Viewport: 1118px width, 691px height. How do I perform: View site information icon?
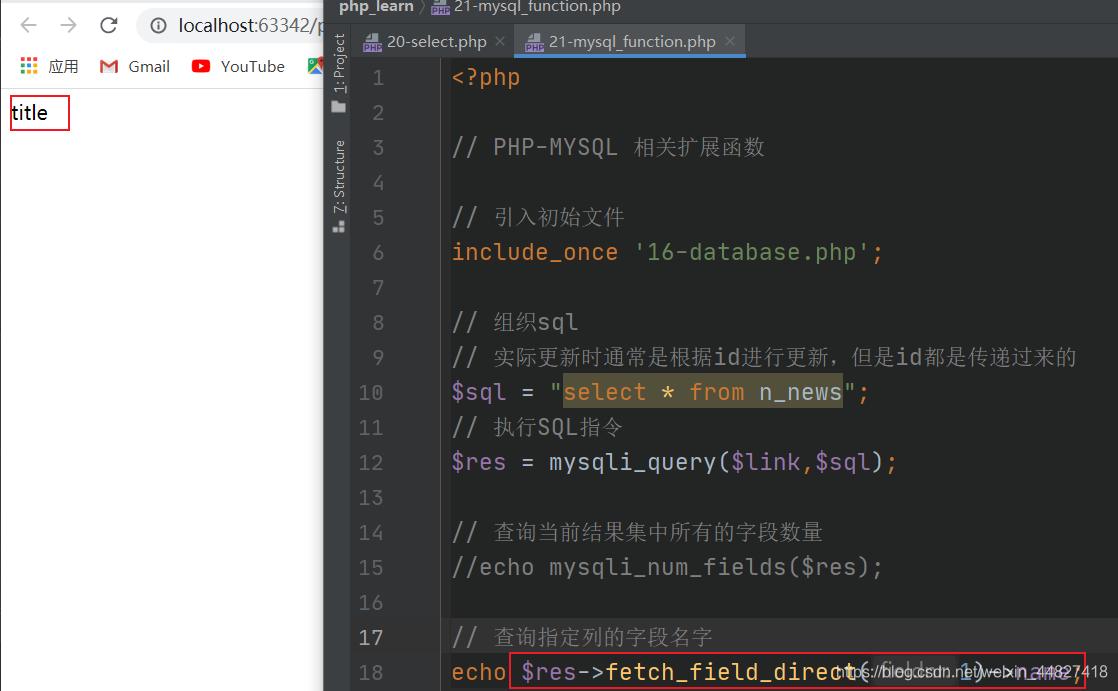click(158, 26)
